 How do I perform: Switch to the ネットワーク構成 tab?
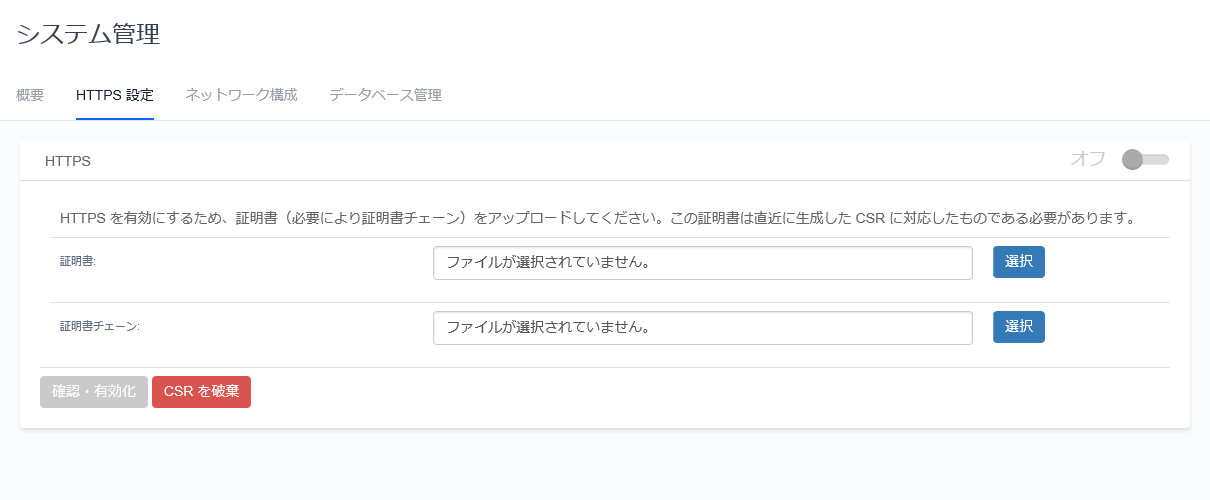click(x=241, y=95)
